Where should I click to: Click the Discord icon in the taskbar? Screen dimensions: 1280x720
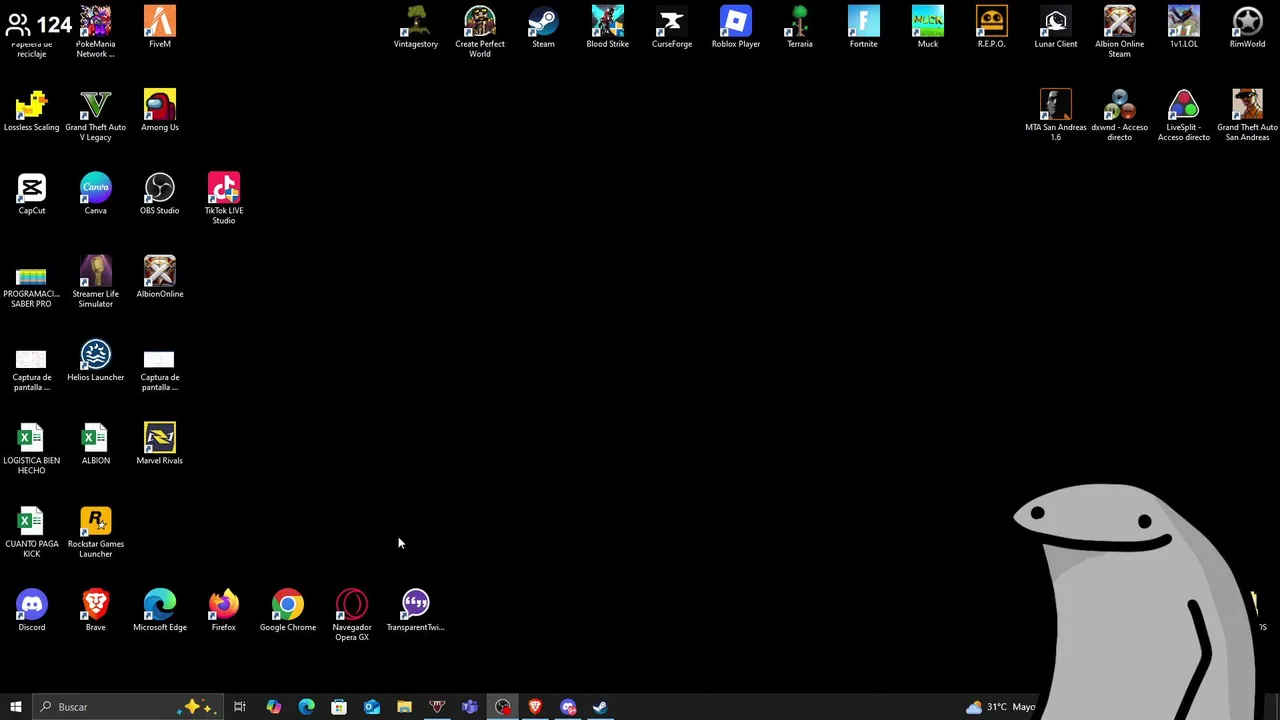568,707
